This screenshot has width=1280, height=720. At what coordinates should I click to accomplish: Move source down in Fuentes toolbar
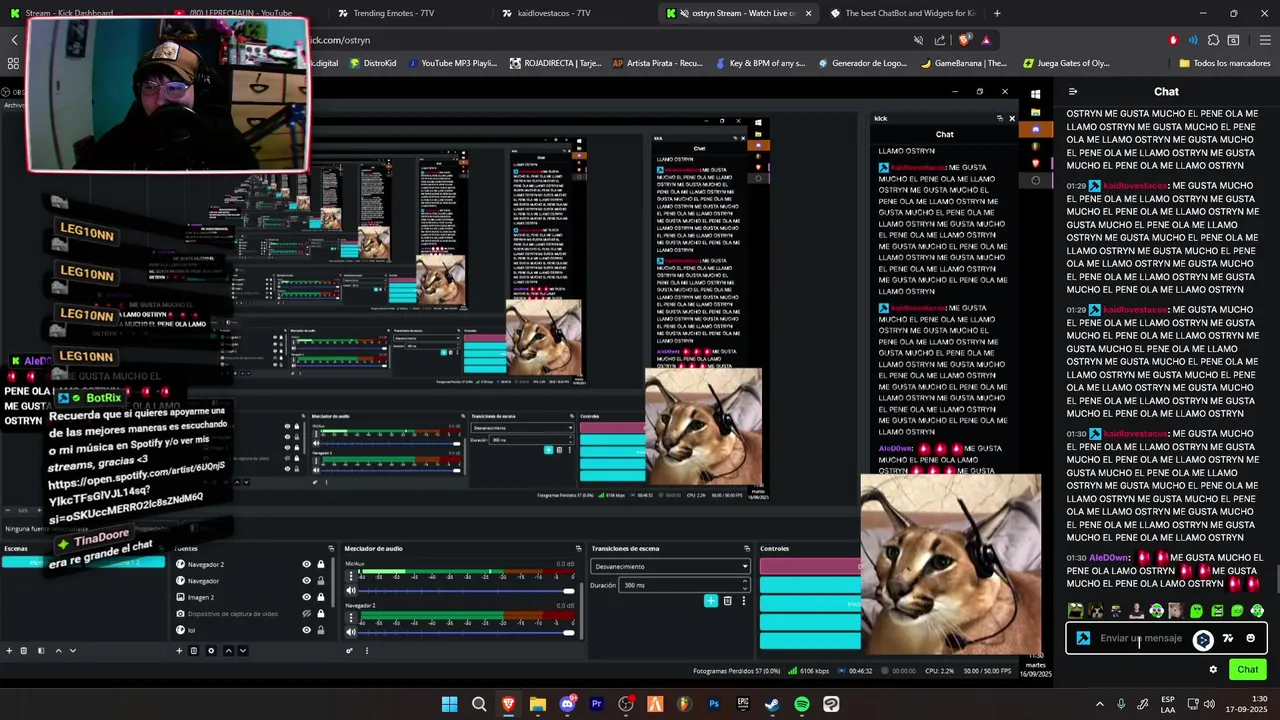tap(242, 650)
